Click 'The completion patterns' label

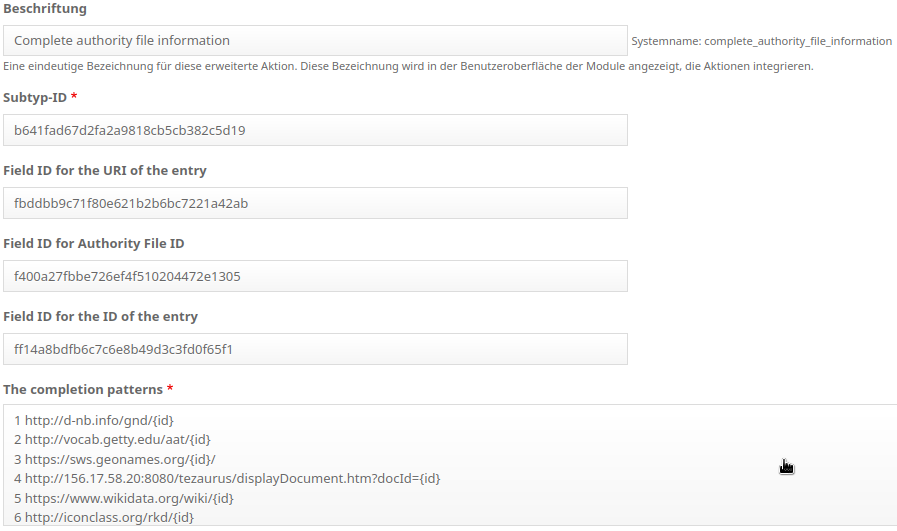point(83,390)
